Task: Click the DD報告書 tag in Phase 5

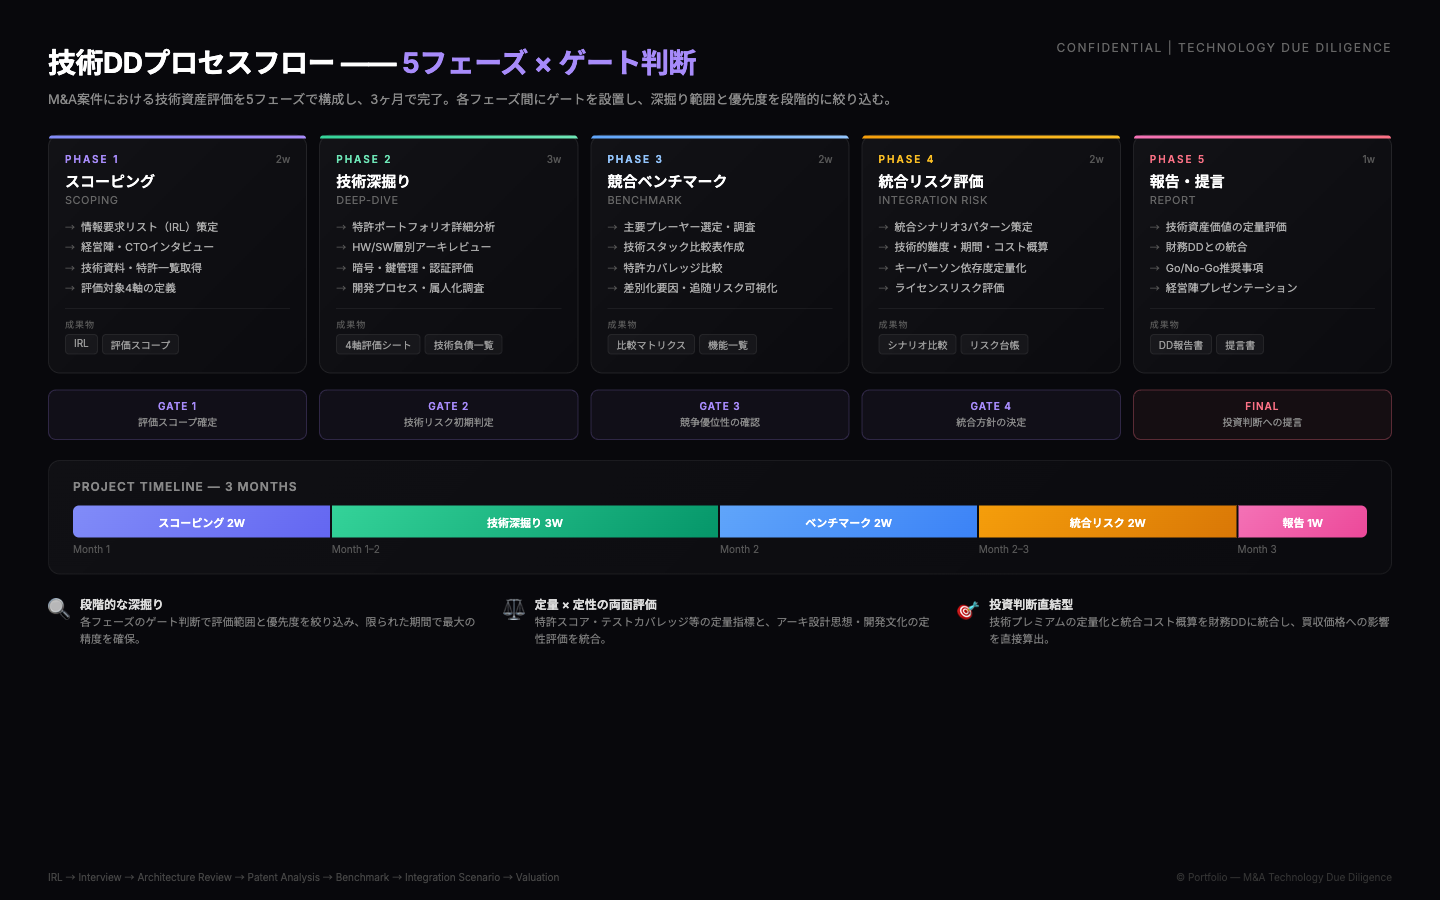Action: [1180, 345]
